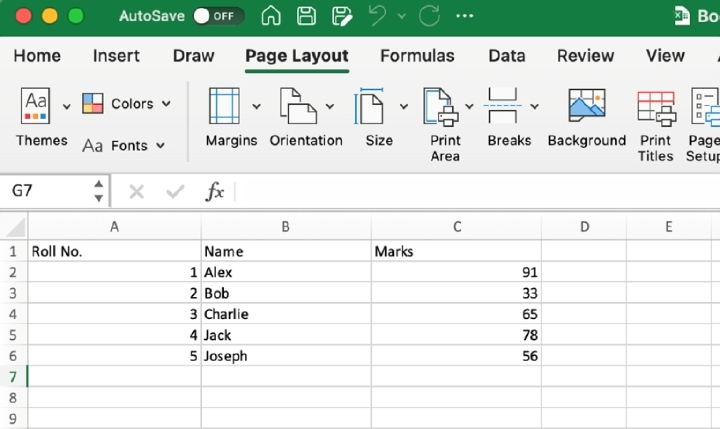This screenshot has height=429, width=720.
Task: Click the Save icon in title bar
Action: [306, 16]
